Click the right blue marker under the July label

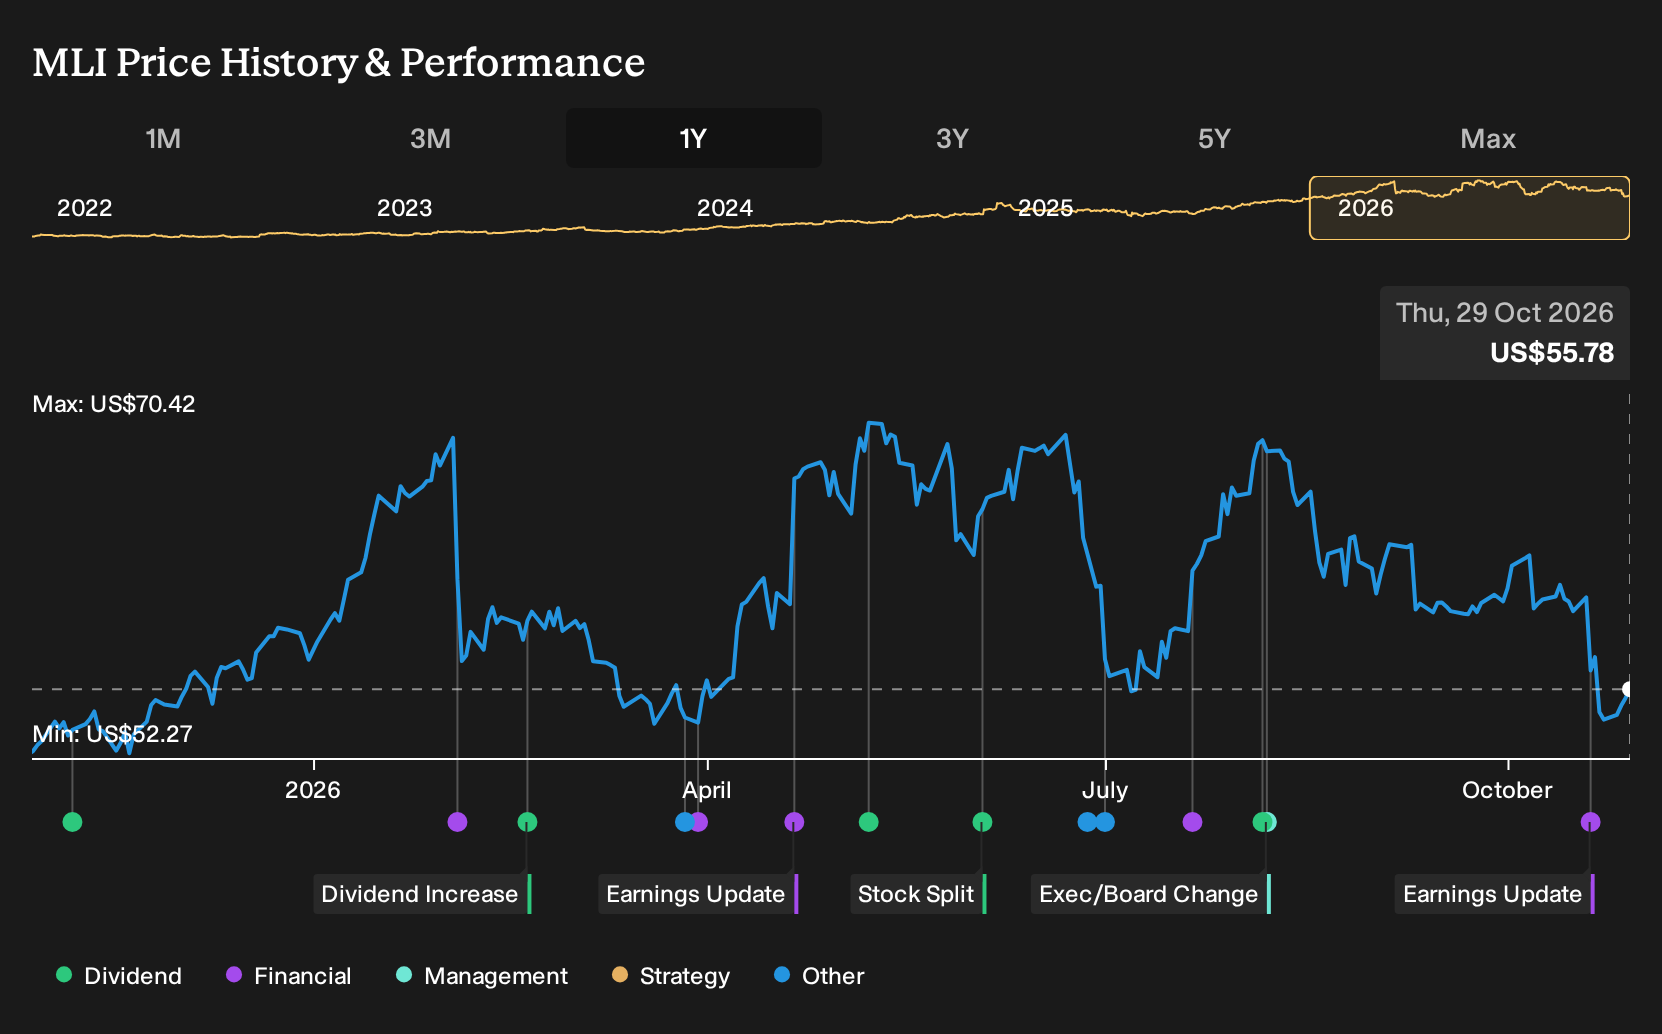pyautogui.click(x=1105, y=822)
